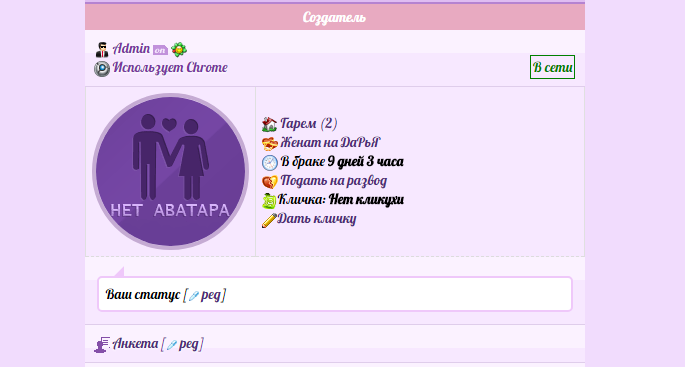Click the wedding rings icon by Женат
This screenshot has height=367, width=685.
click(x=270, y=143)
